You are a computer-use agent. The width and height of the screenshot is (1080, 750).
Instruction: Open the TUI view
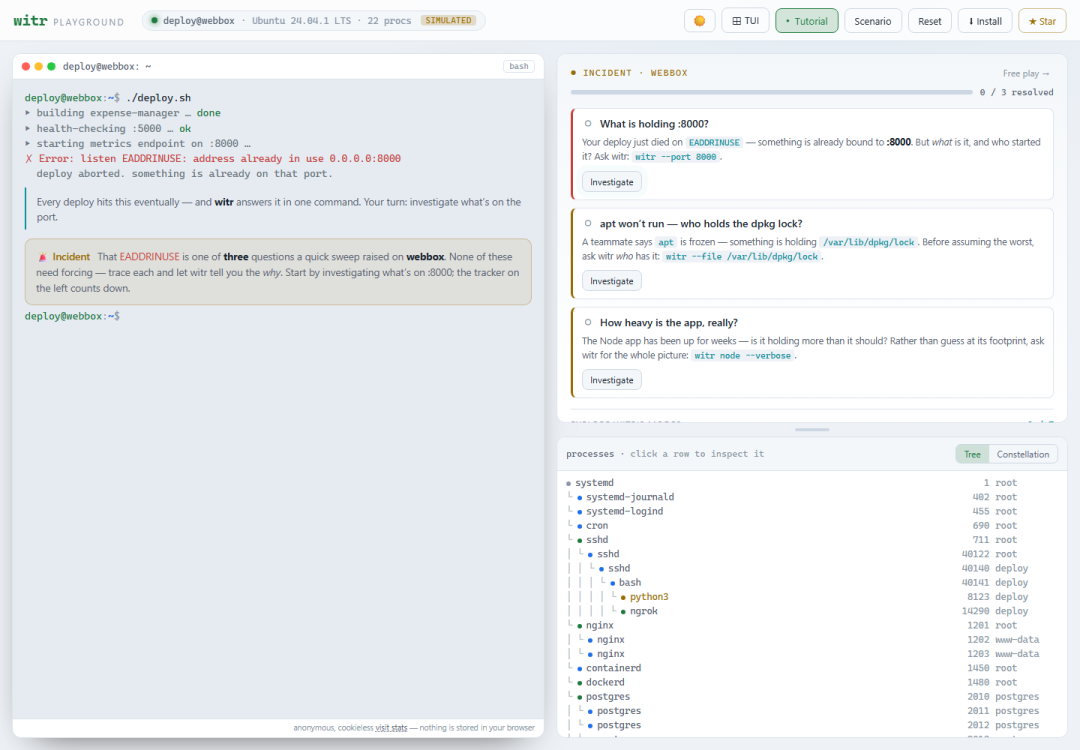pyautogui.click(x=745, y=21)
